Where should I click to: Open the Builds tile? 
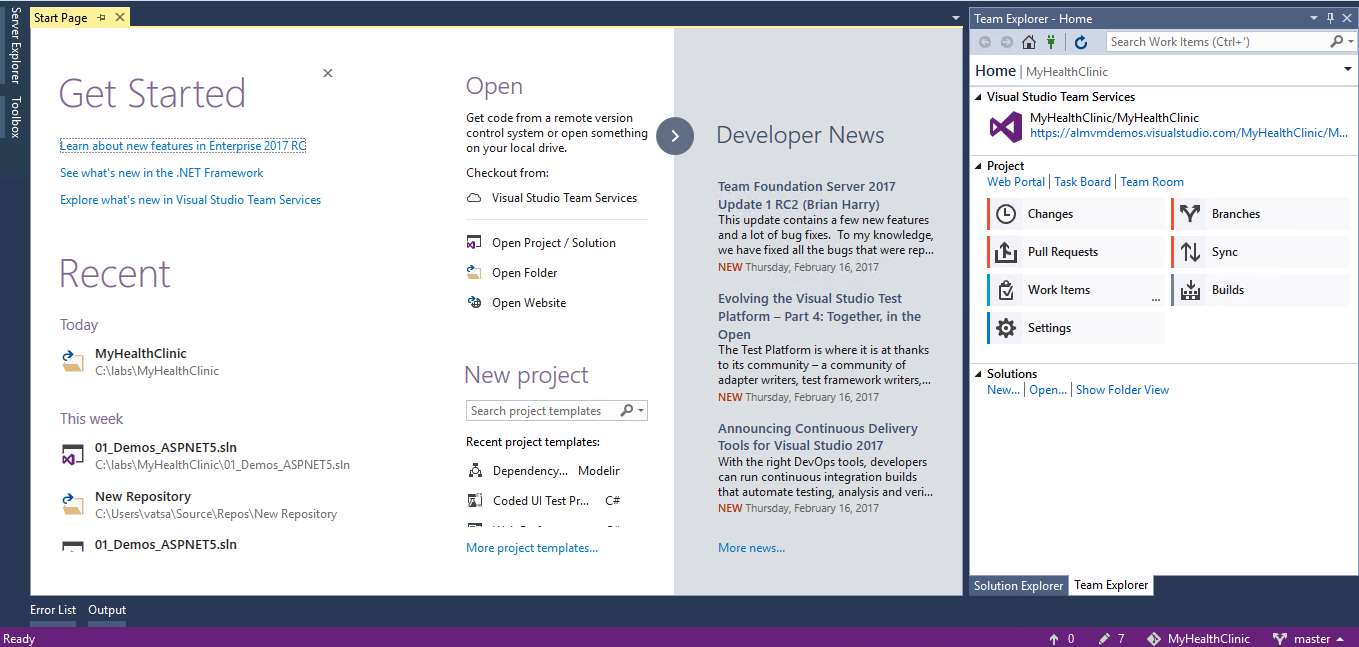pyautogui.click(x=1261, y=290)
